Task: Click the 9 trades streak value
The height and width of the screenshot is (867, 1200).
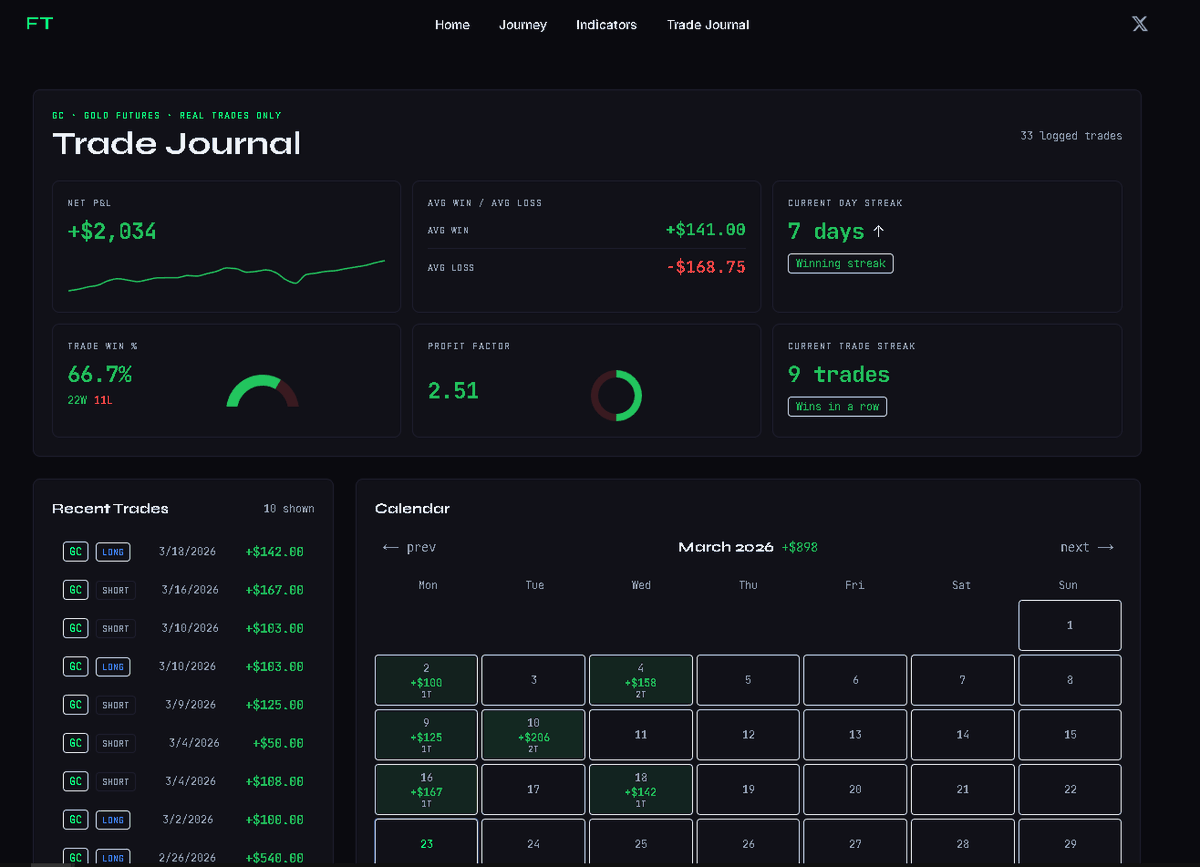Action: coord(838,375)
